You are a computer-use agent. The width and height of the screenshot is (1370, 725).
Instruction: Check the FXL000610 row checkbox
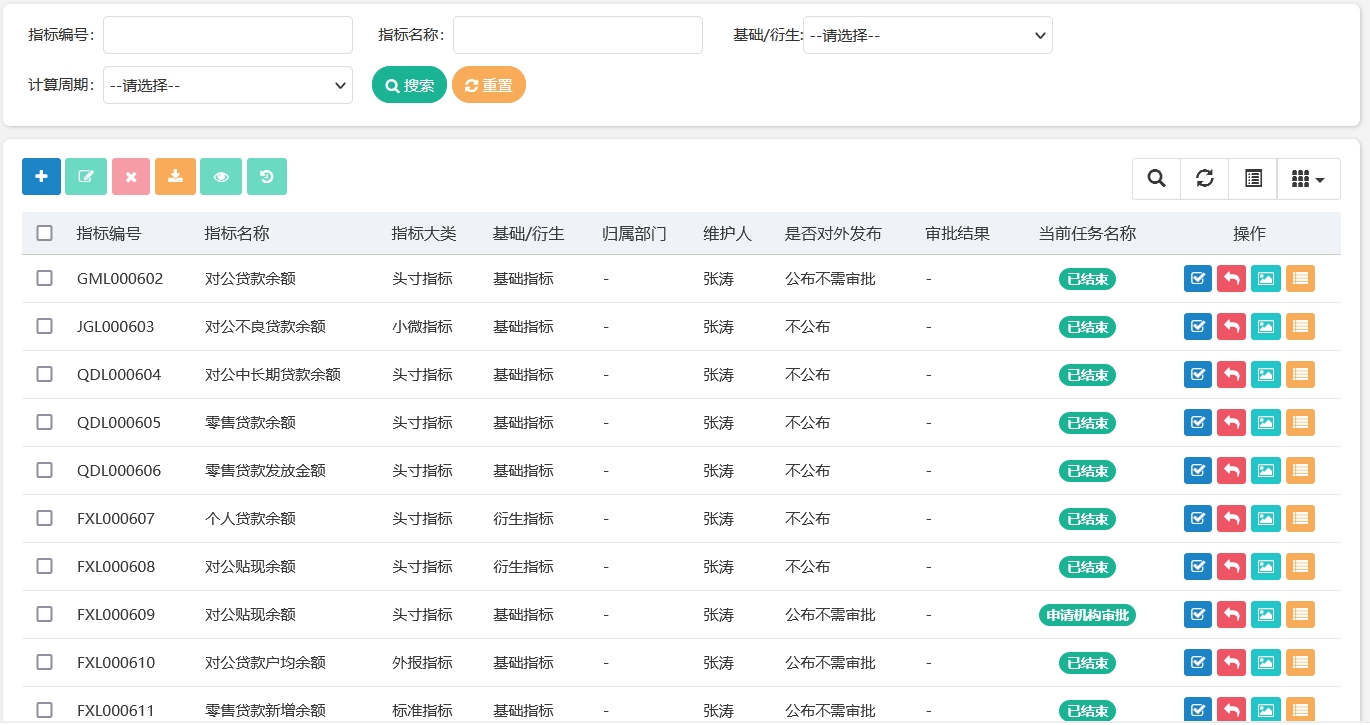44,662
